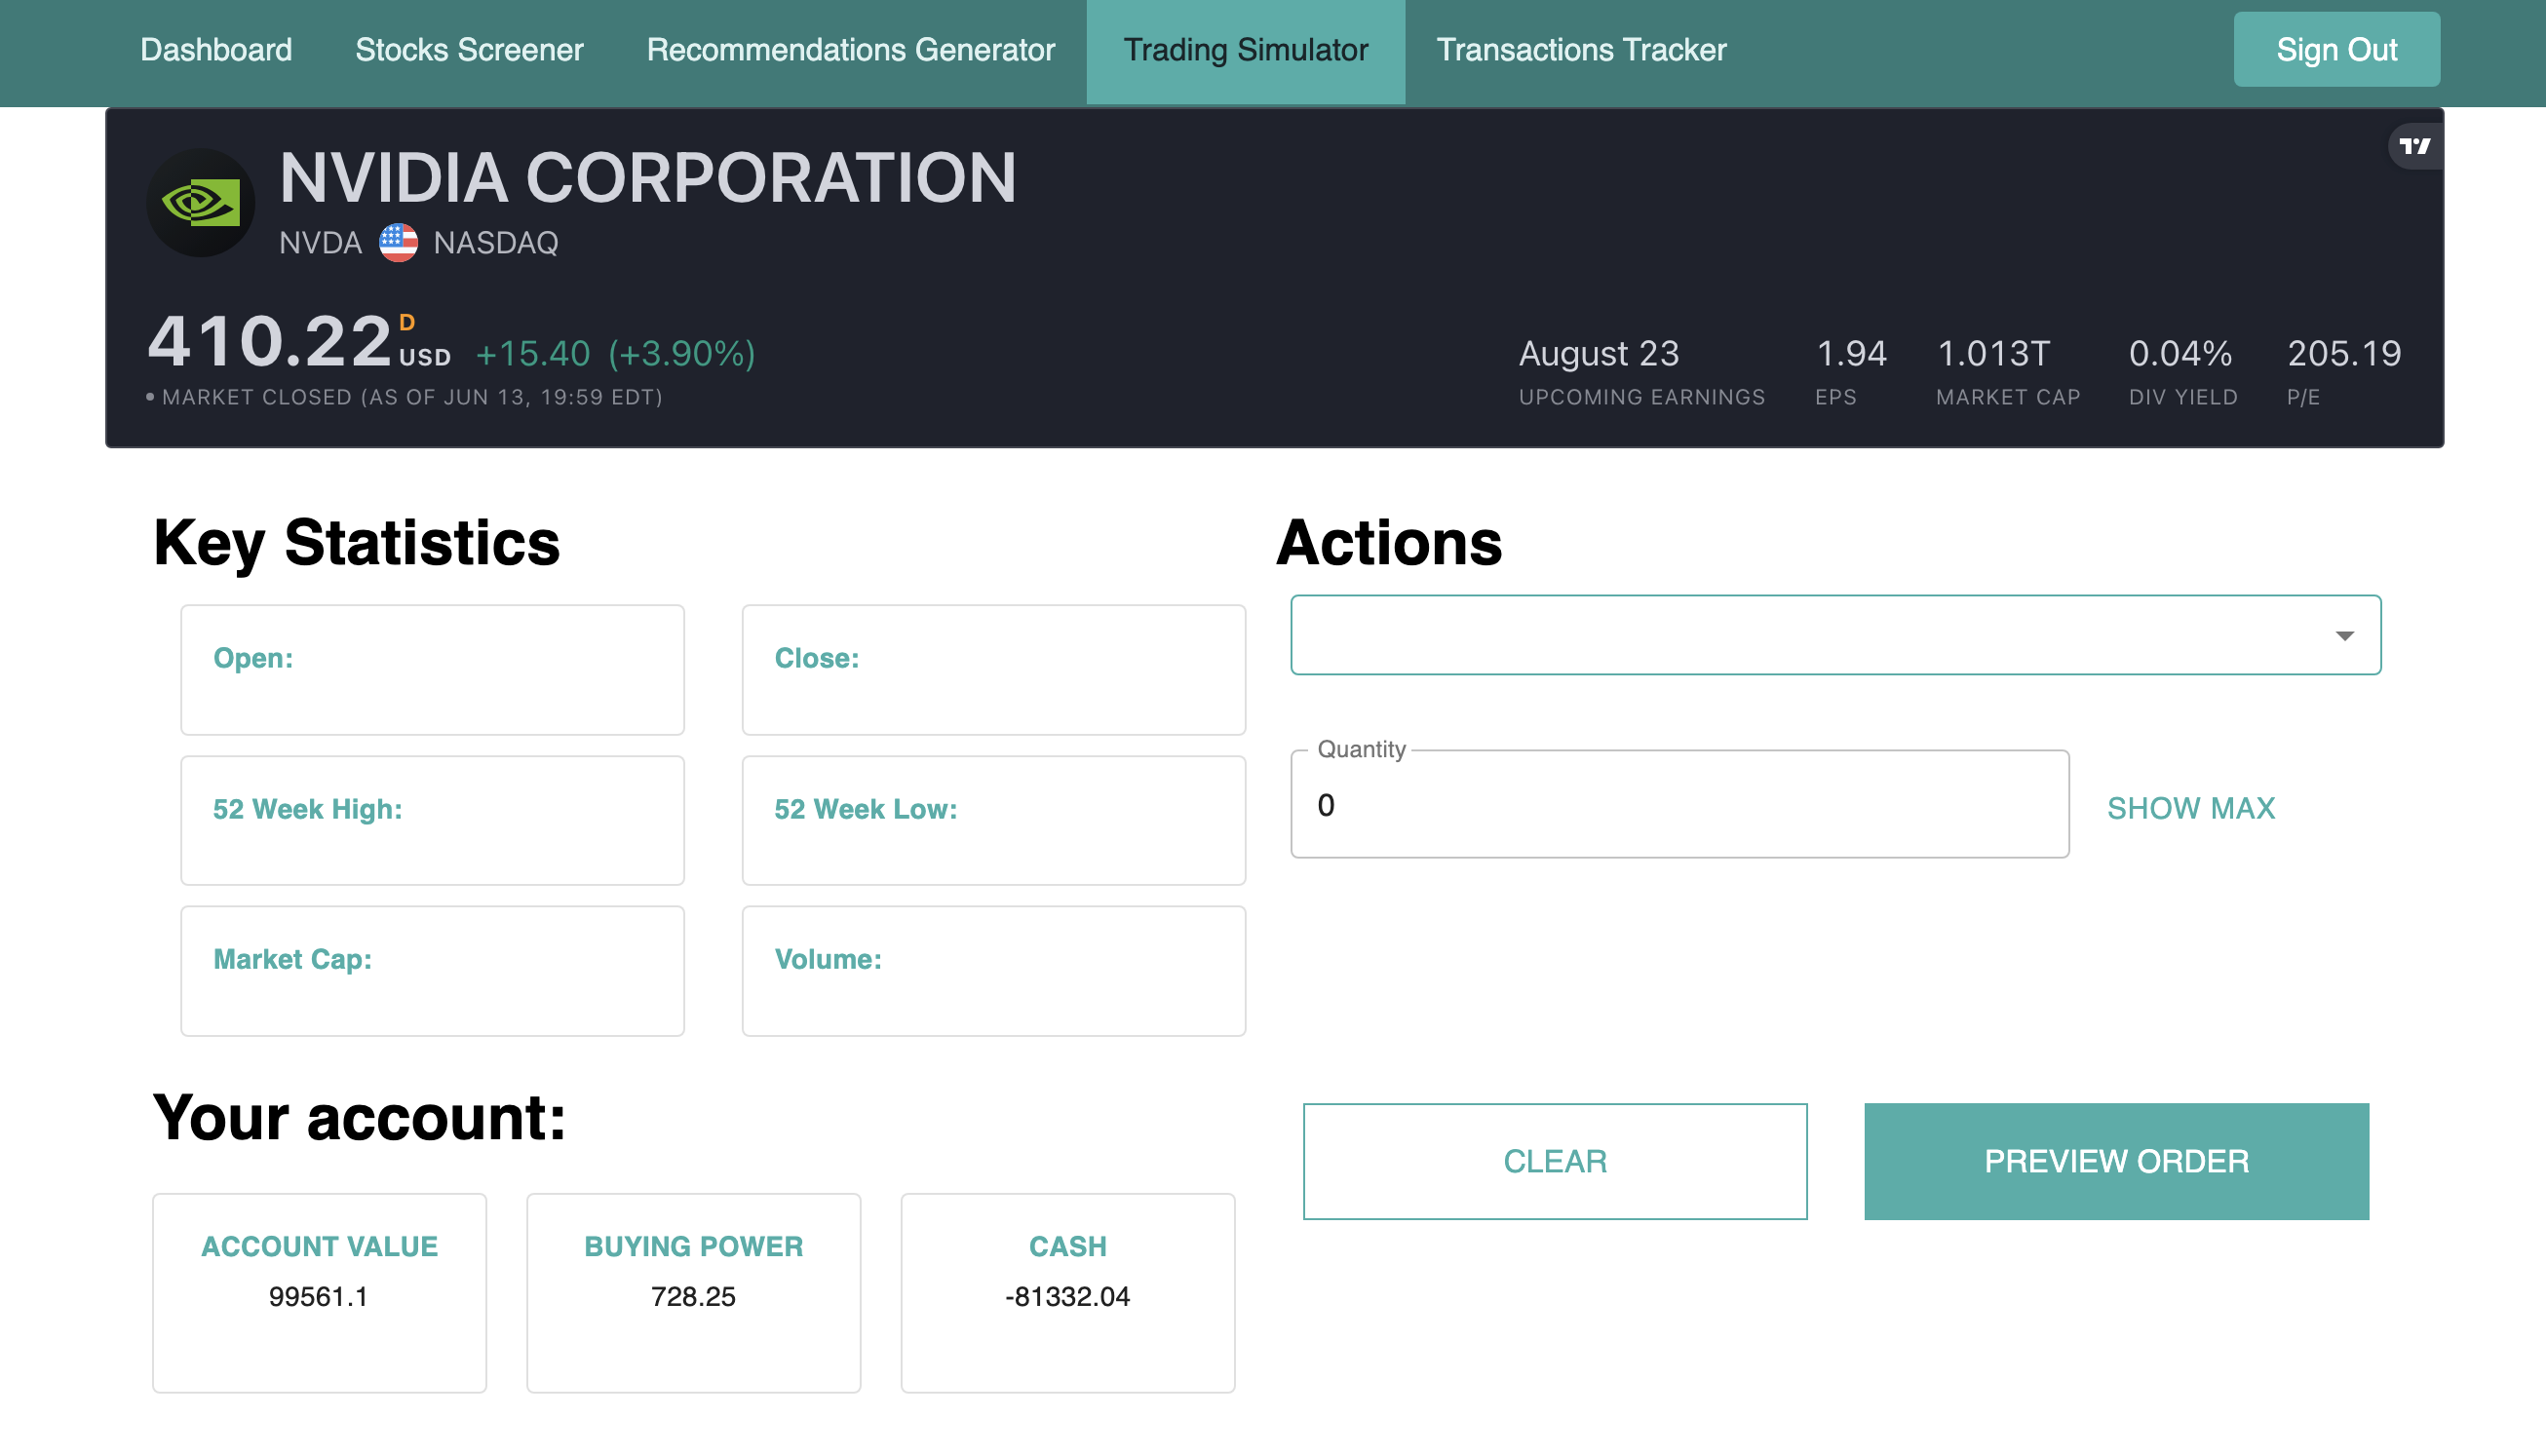Click the Account Value card
The image size is (2546, 1456).
[x=319, y=1292]
